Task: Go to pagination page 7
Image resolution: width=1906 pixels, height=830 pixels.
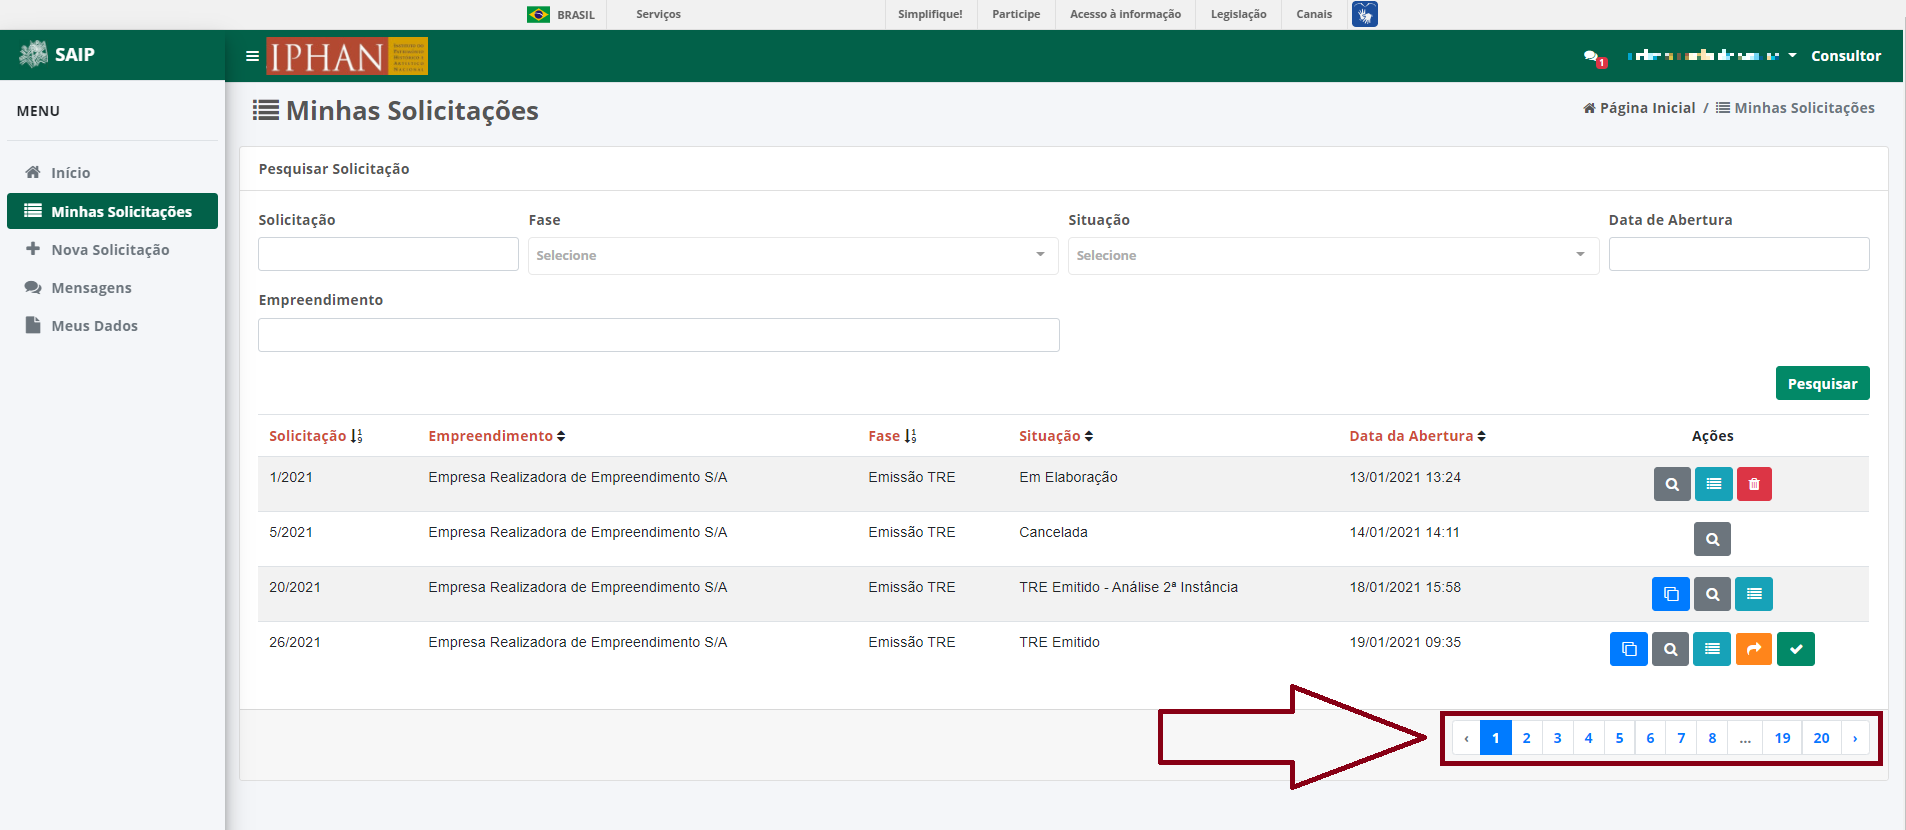Action: point(1681,738)
